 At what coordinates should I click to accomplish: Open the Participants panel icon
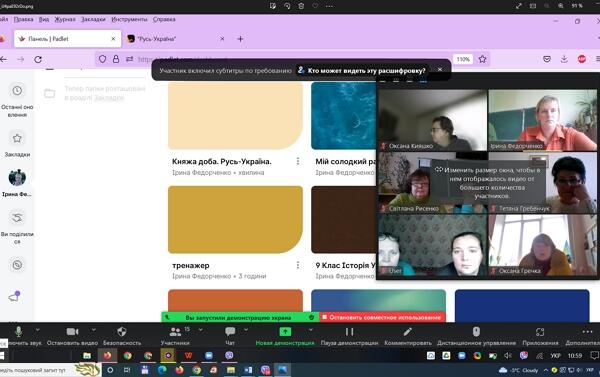point(175,331)
